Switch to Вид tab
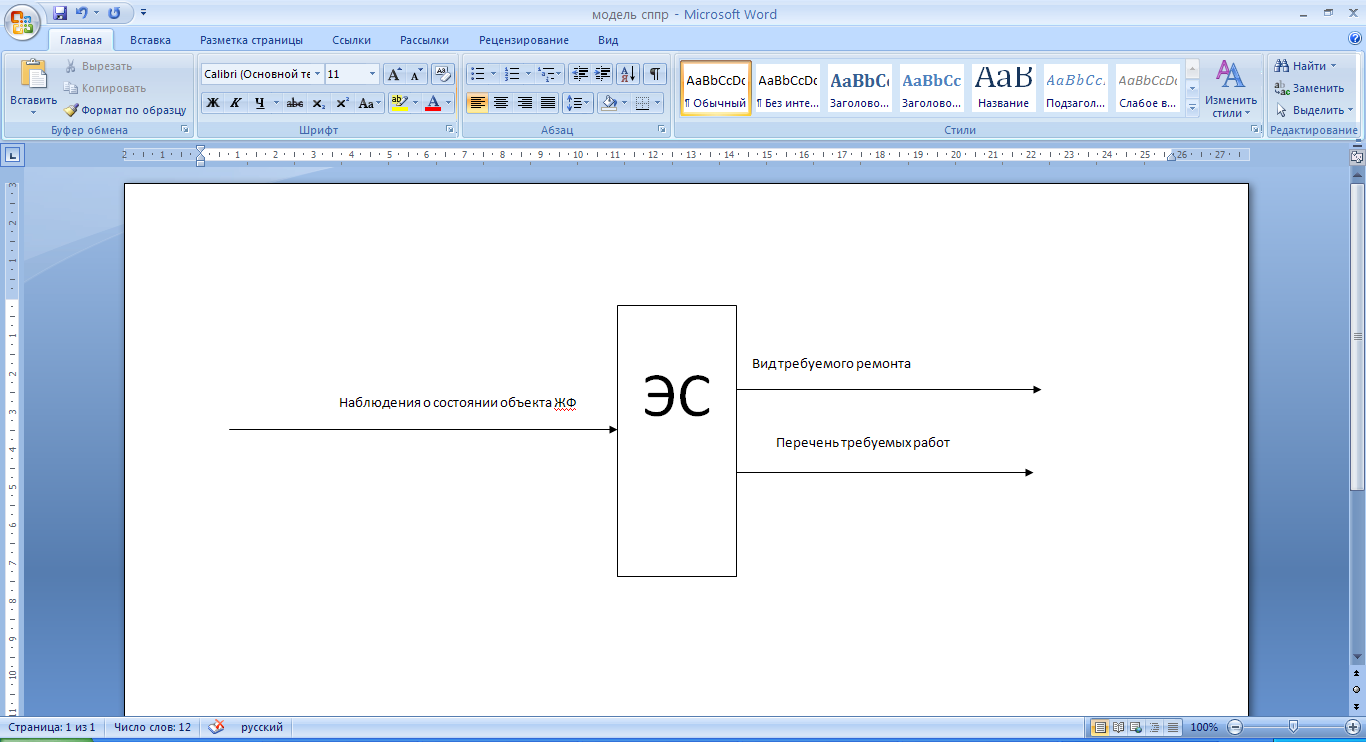The height and width of the screenshot is (742, 1366). (x=608, y=40)
